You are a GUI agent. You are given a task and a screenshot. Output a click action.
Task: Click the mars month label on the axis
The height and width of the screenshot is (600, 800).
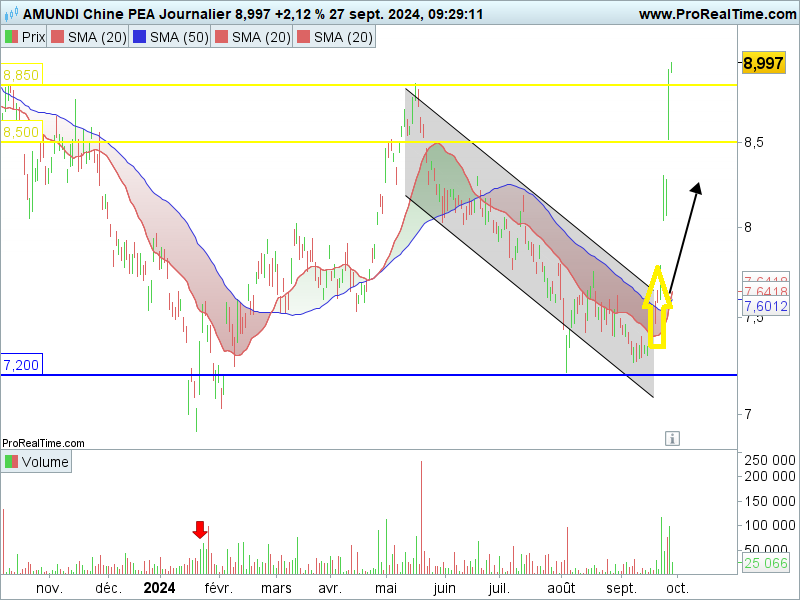pos(276,588)
